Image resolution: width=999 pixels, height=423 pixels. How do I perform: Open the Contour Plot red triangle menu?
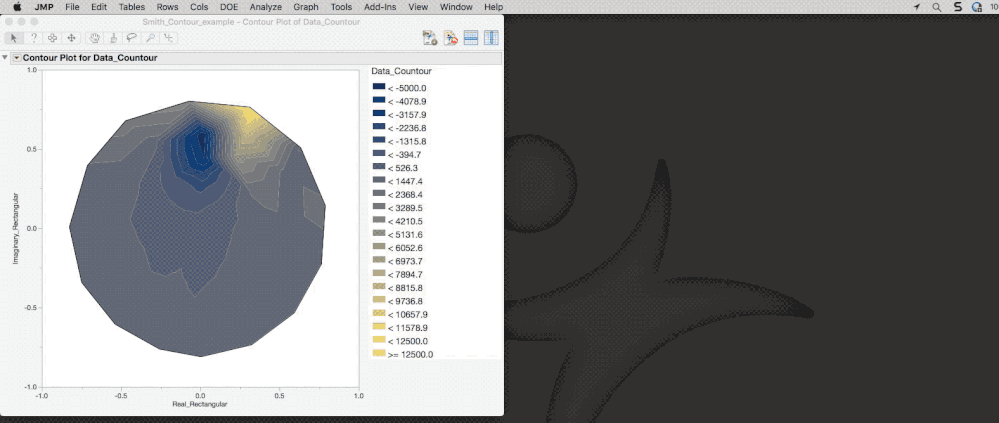(x=16, y=58)
